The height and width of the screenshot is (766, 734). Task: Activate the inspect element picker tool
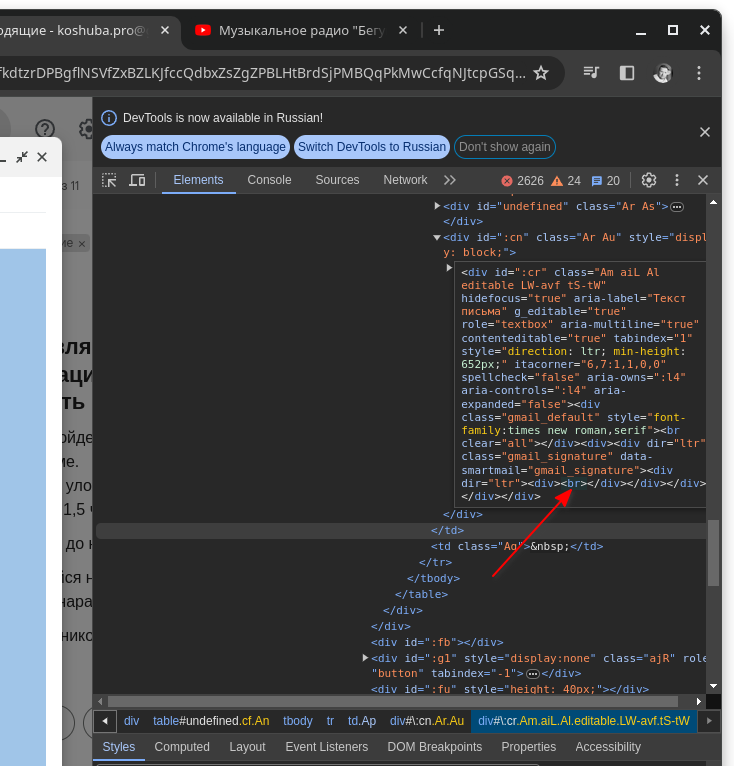coord(109,180)
